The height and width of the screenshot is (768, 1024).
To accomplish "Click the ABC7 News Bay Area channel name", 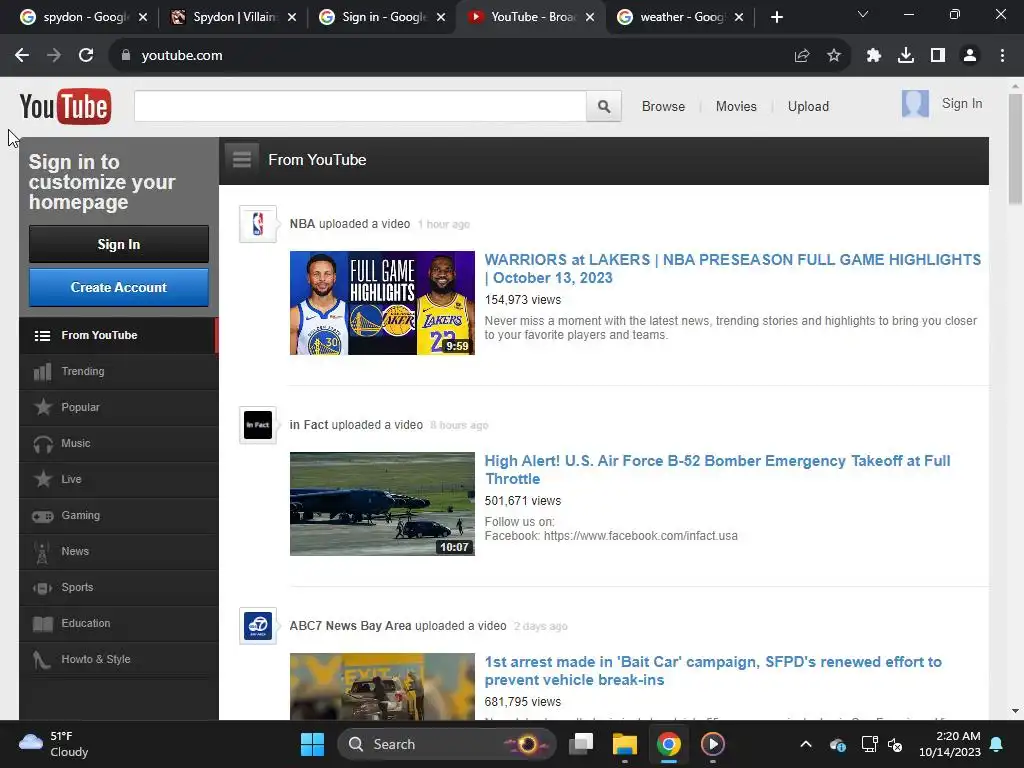I will 351,626.
